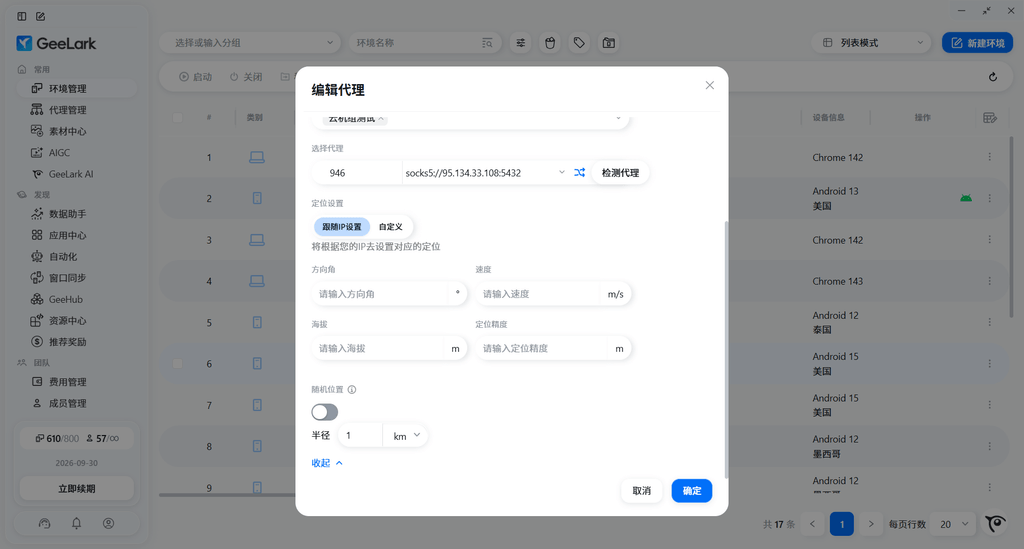The width and height of the screenshot is (1024, 549).
Task: Click the camera folder icon in toolbar
Action: click(x=609, y=42)
